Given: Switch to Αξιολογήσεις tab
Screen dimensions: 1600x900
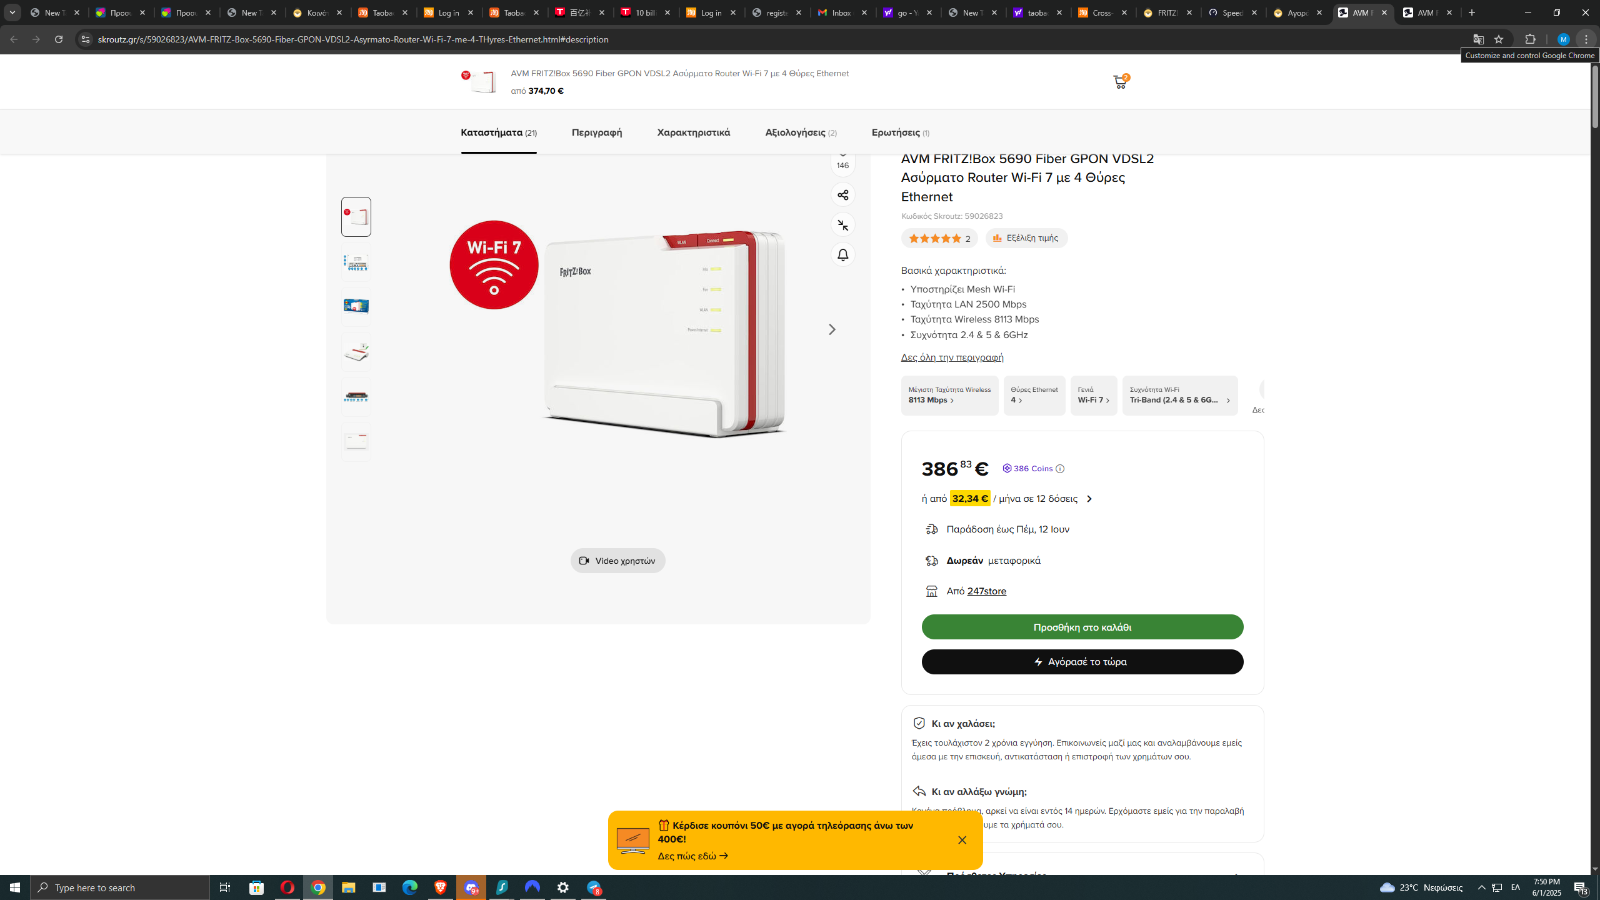Looking at the screenshot, I should point(801,132).
